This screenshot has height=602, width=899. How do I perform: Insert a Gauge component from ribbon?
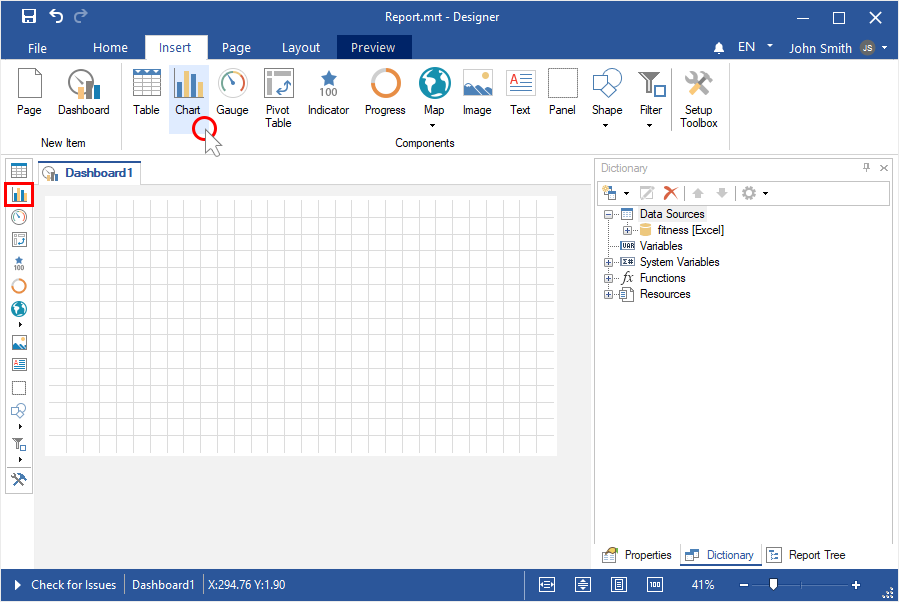click(x=232, y=93)
